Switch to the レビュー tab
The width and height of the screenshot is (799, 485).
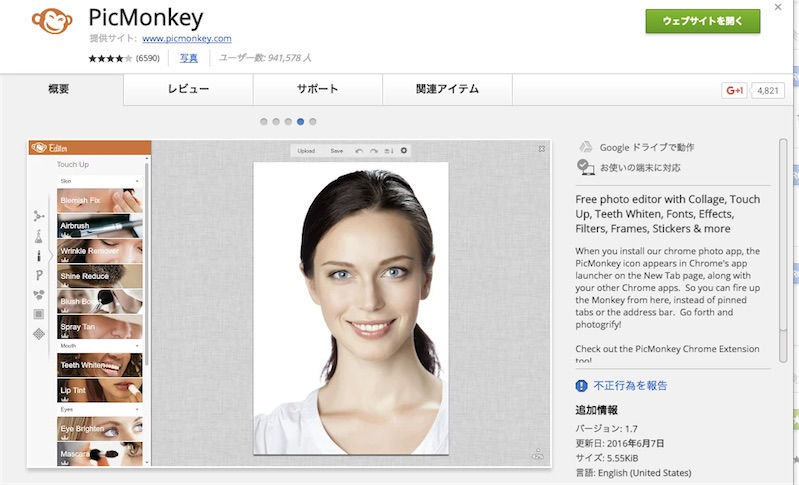click(188, 89)
